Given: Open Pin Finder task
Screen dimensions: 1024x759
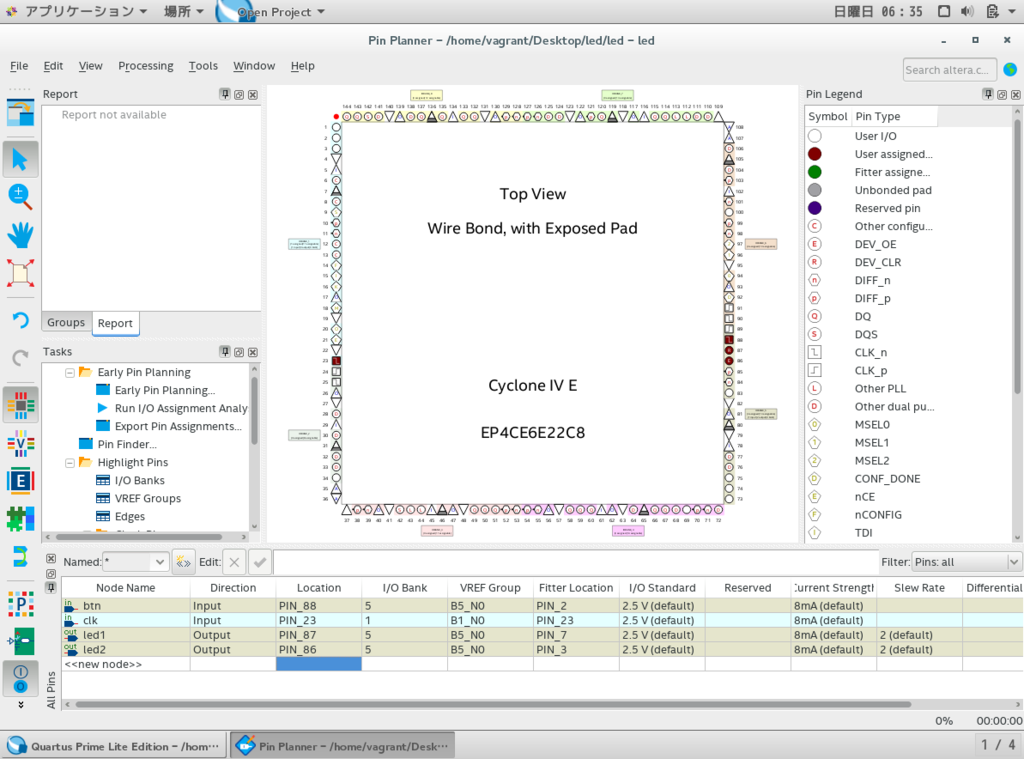Looking at the screenshot, I should click(118, 444).
